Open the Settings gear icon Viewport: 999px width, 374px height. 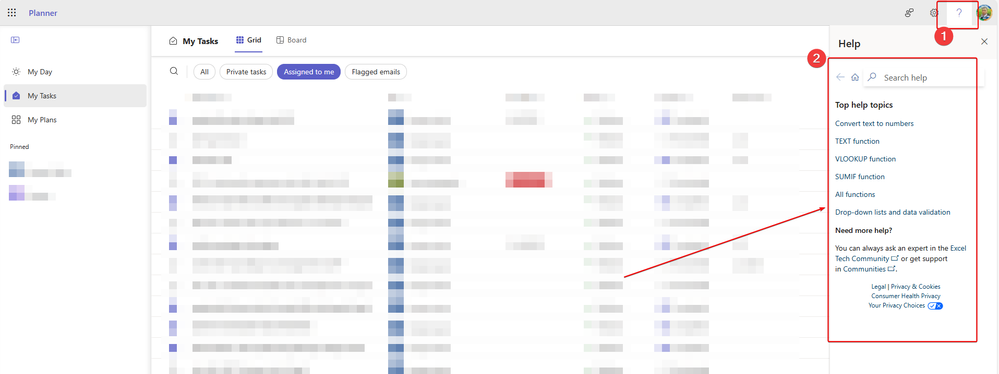click(934, 13)
